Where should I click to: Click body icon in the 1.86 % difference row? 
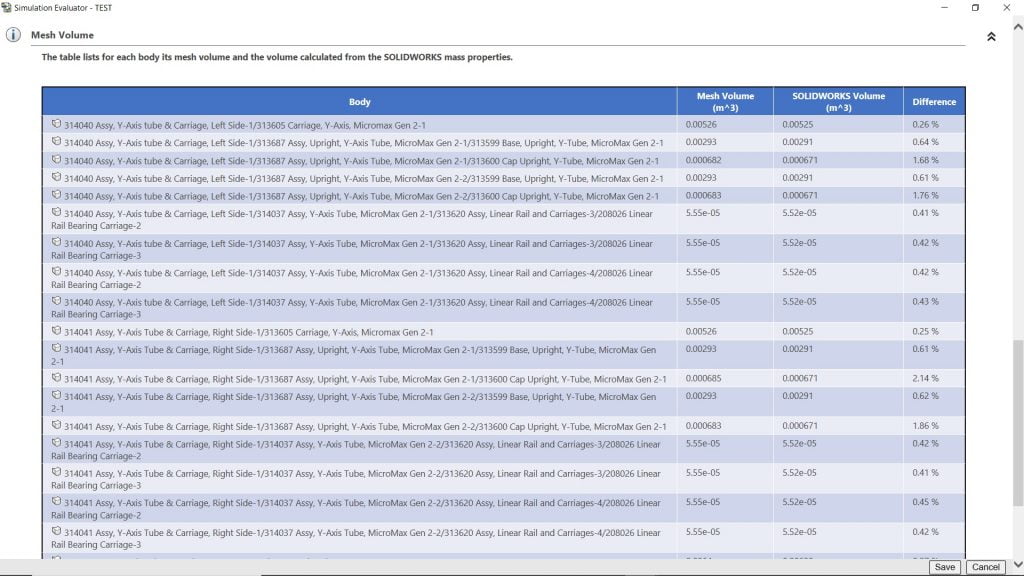(x=56, y=425)
